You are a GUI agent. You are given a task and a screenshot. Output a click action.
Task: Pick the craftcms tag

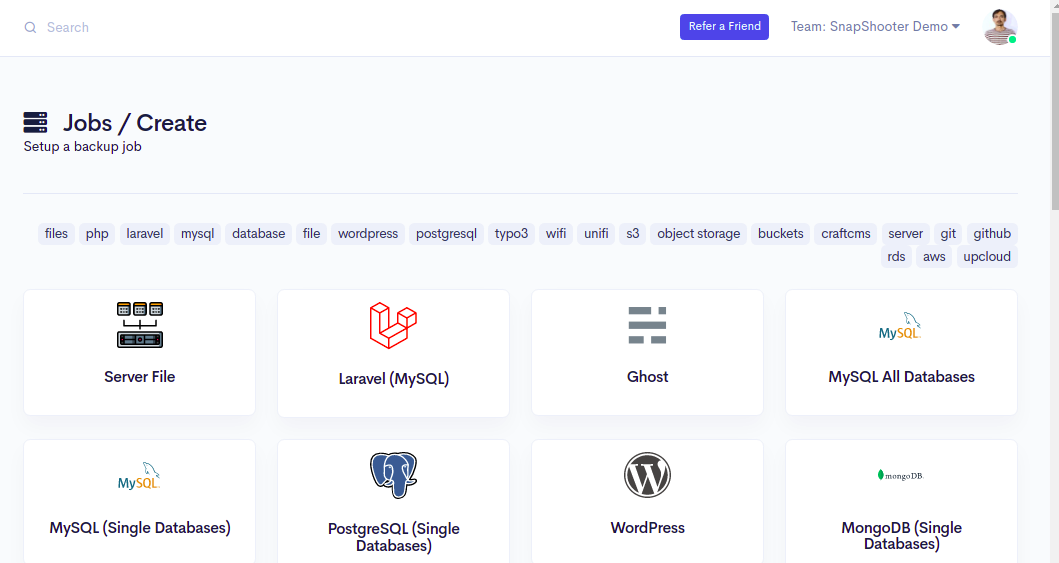coord(846,234)
